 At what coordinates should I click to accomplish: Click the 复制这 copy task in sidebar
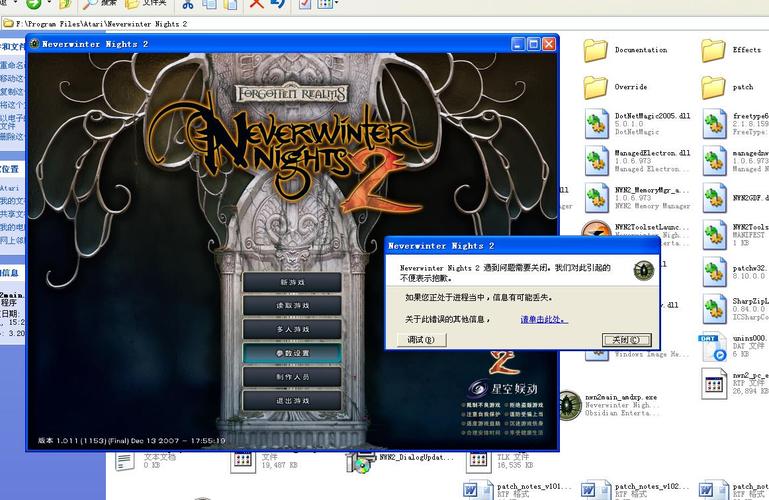coord(12,92)
